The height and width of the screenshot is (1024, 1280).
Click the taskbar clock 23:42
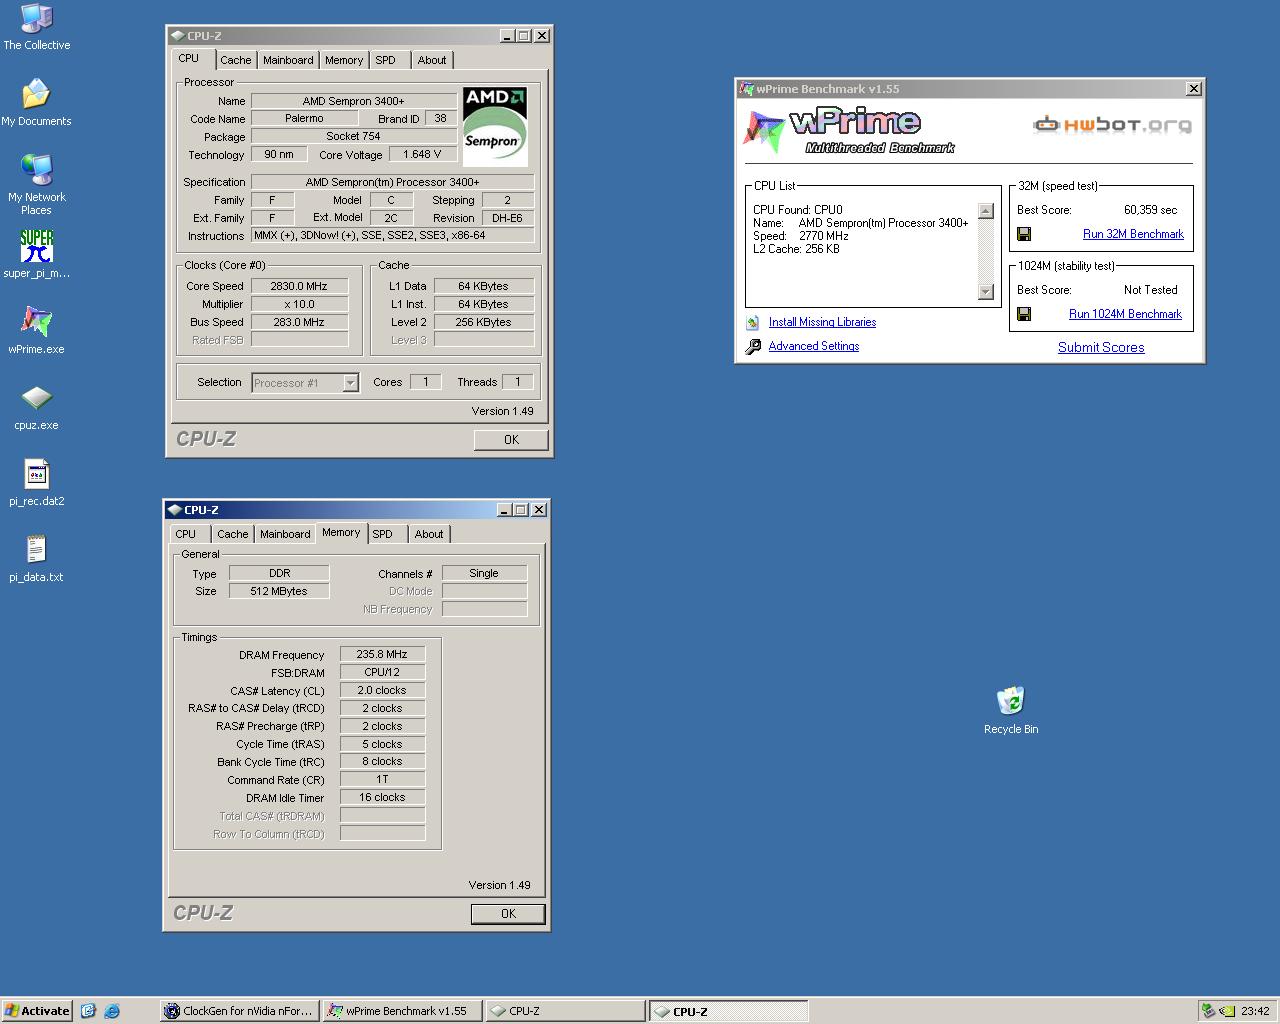point(1255,1011)
